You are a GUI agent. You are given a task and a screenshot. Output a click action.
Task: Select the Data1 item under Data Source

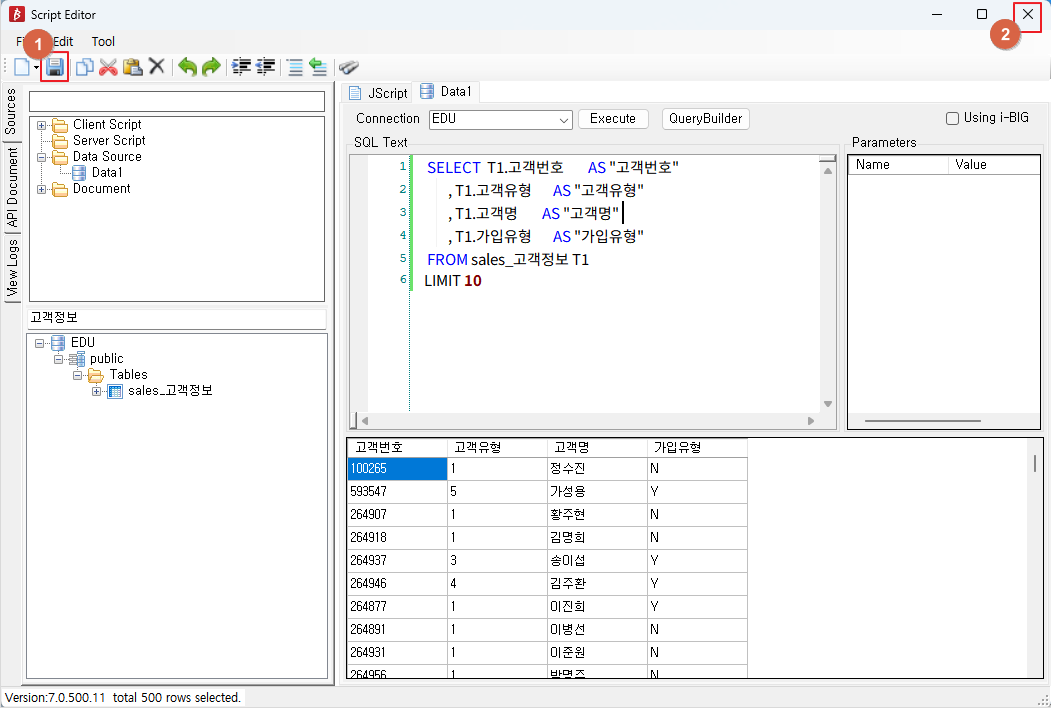[107, 172]
